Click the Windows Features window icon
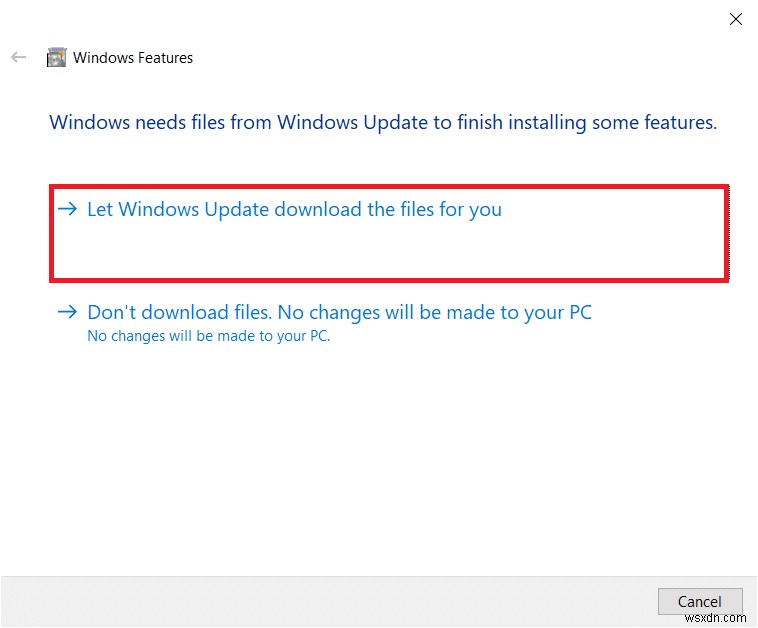The height and width of the screenshot is (628, 758). (x=57, y=58)
